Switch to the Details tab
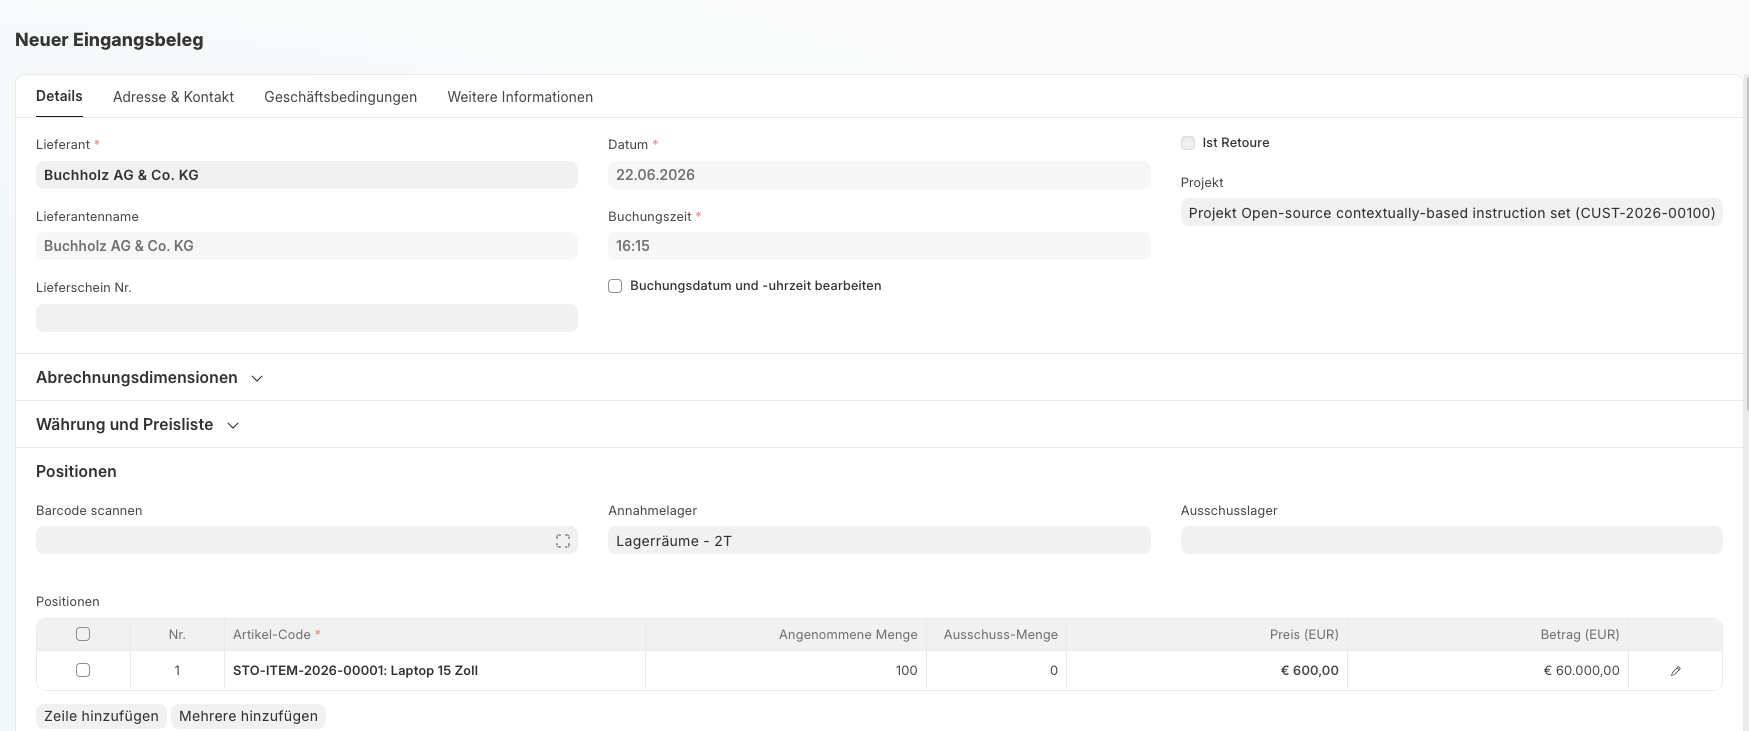Viewport: 1749px width, 731px height. click(59, 96)
